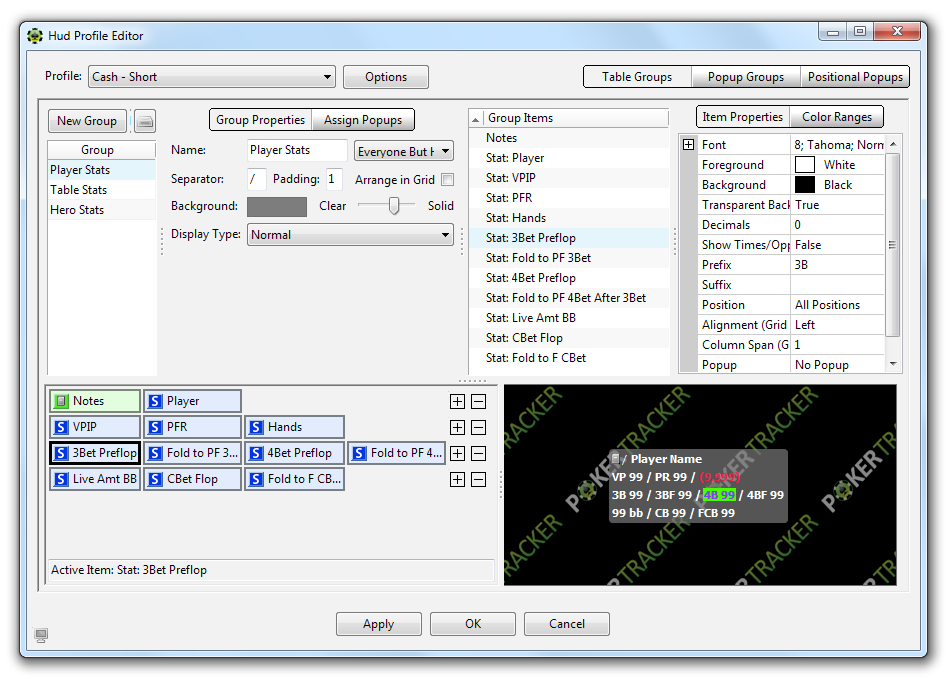Click the New Group button
946x679 pixels.
pyautogui.click(x=87, y=121)
